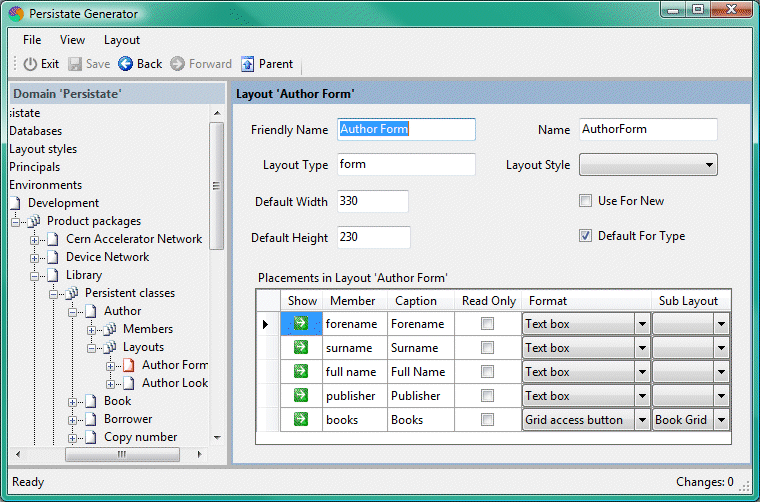Open Format dropdown for books row

coord(641,420)
